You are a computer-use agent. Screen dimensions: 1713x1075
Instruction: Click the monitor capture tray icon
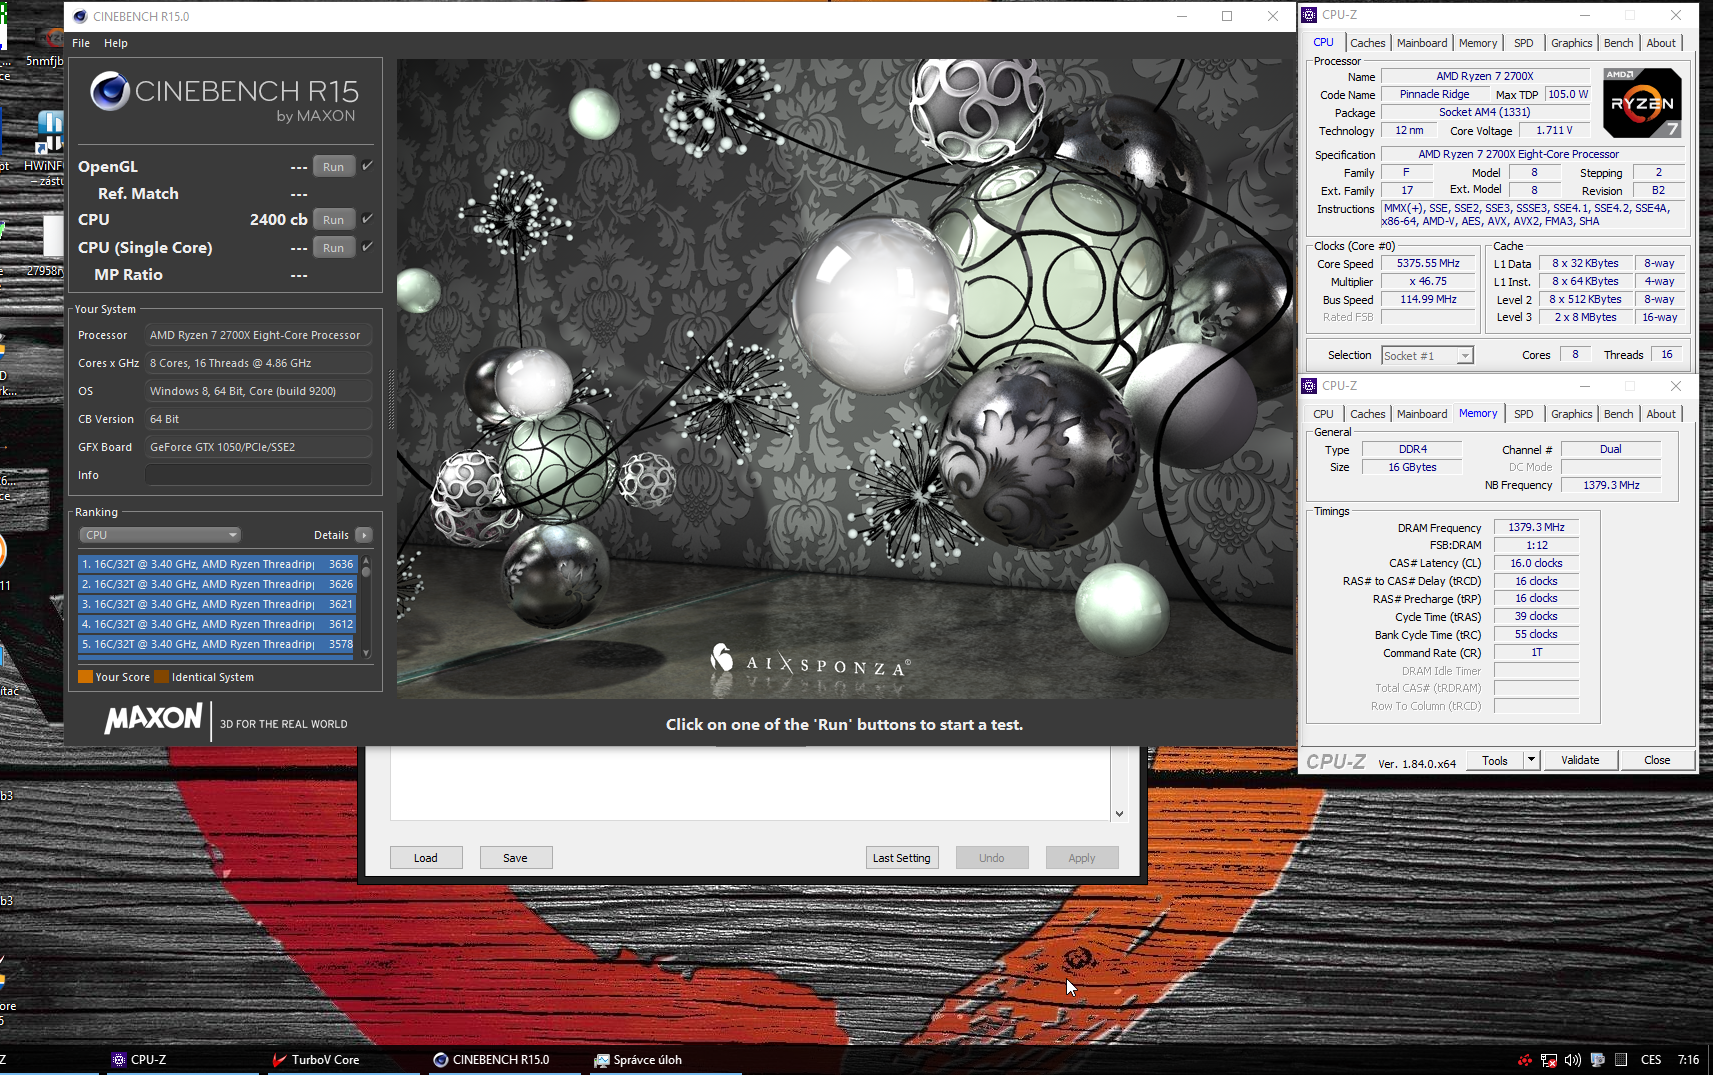tap(1598, 1060)
